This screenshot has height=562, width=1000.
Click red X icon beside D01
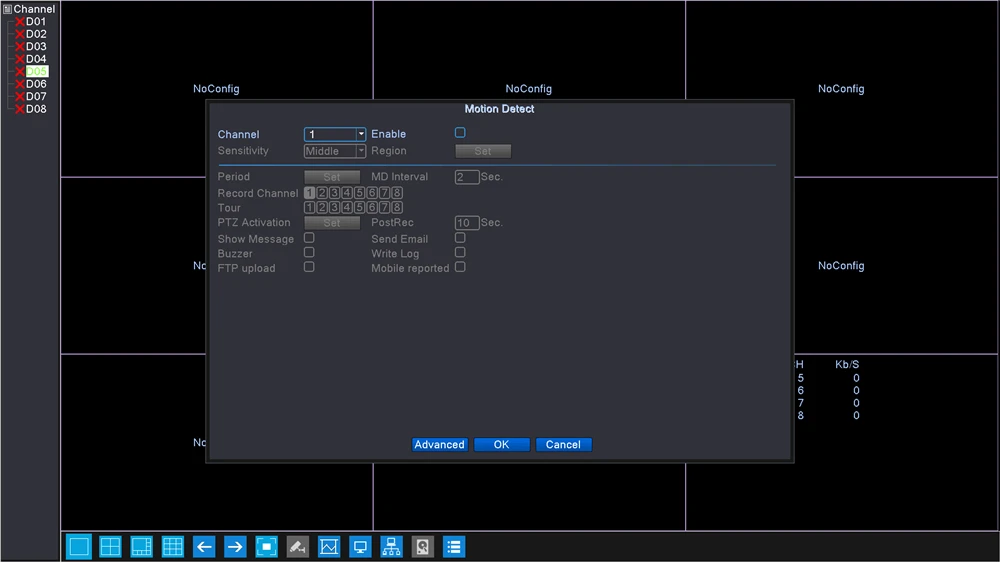point(20,22)
